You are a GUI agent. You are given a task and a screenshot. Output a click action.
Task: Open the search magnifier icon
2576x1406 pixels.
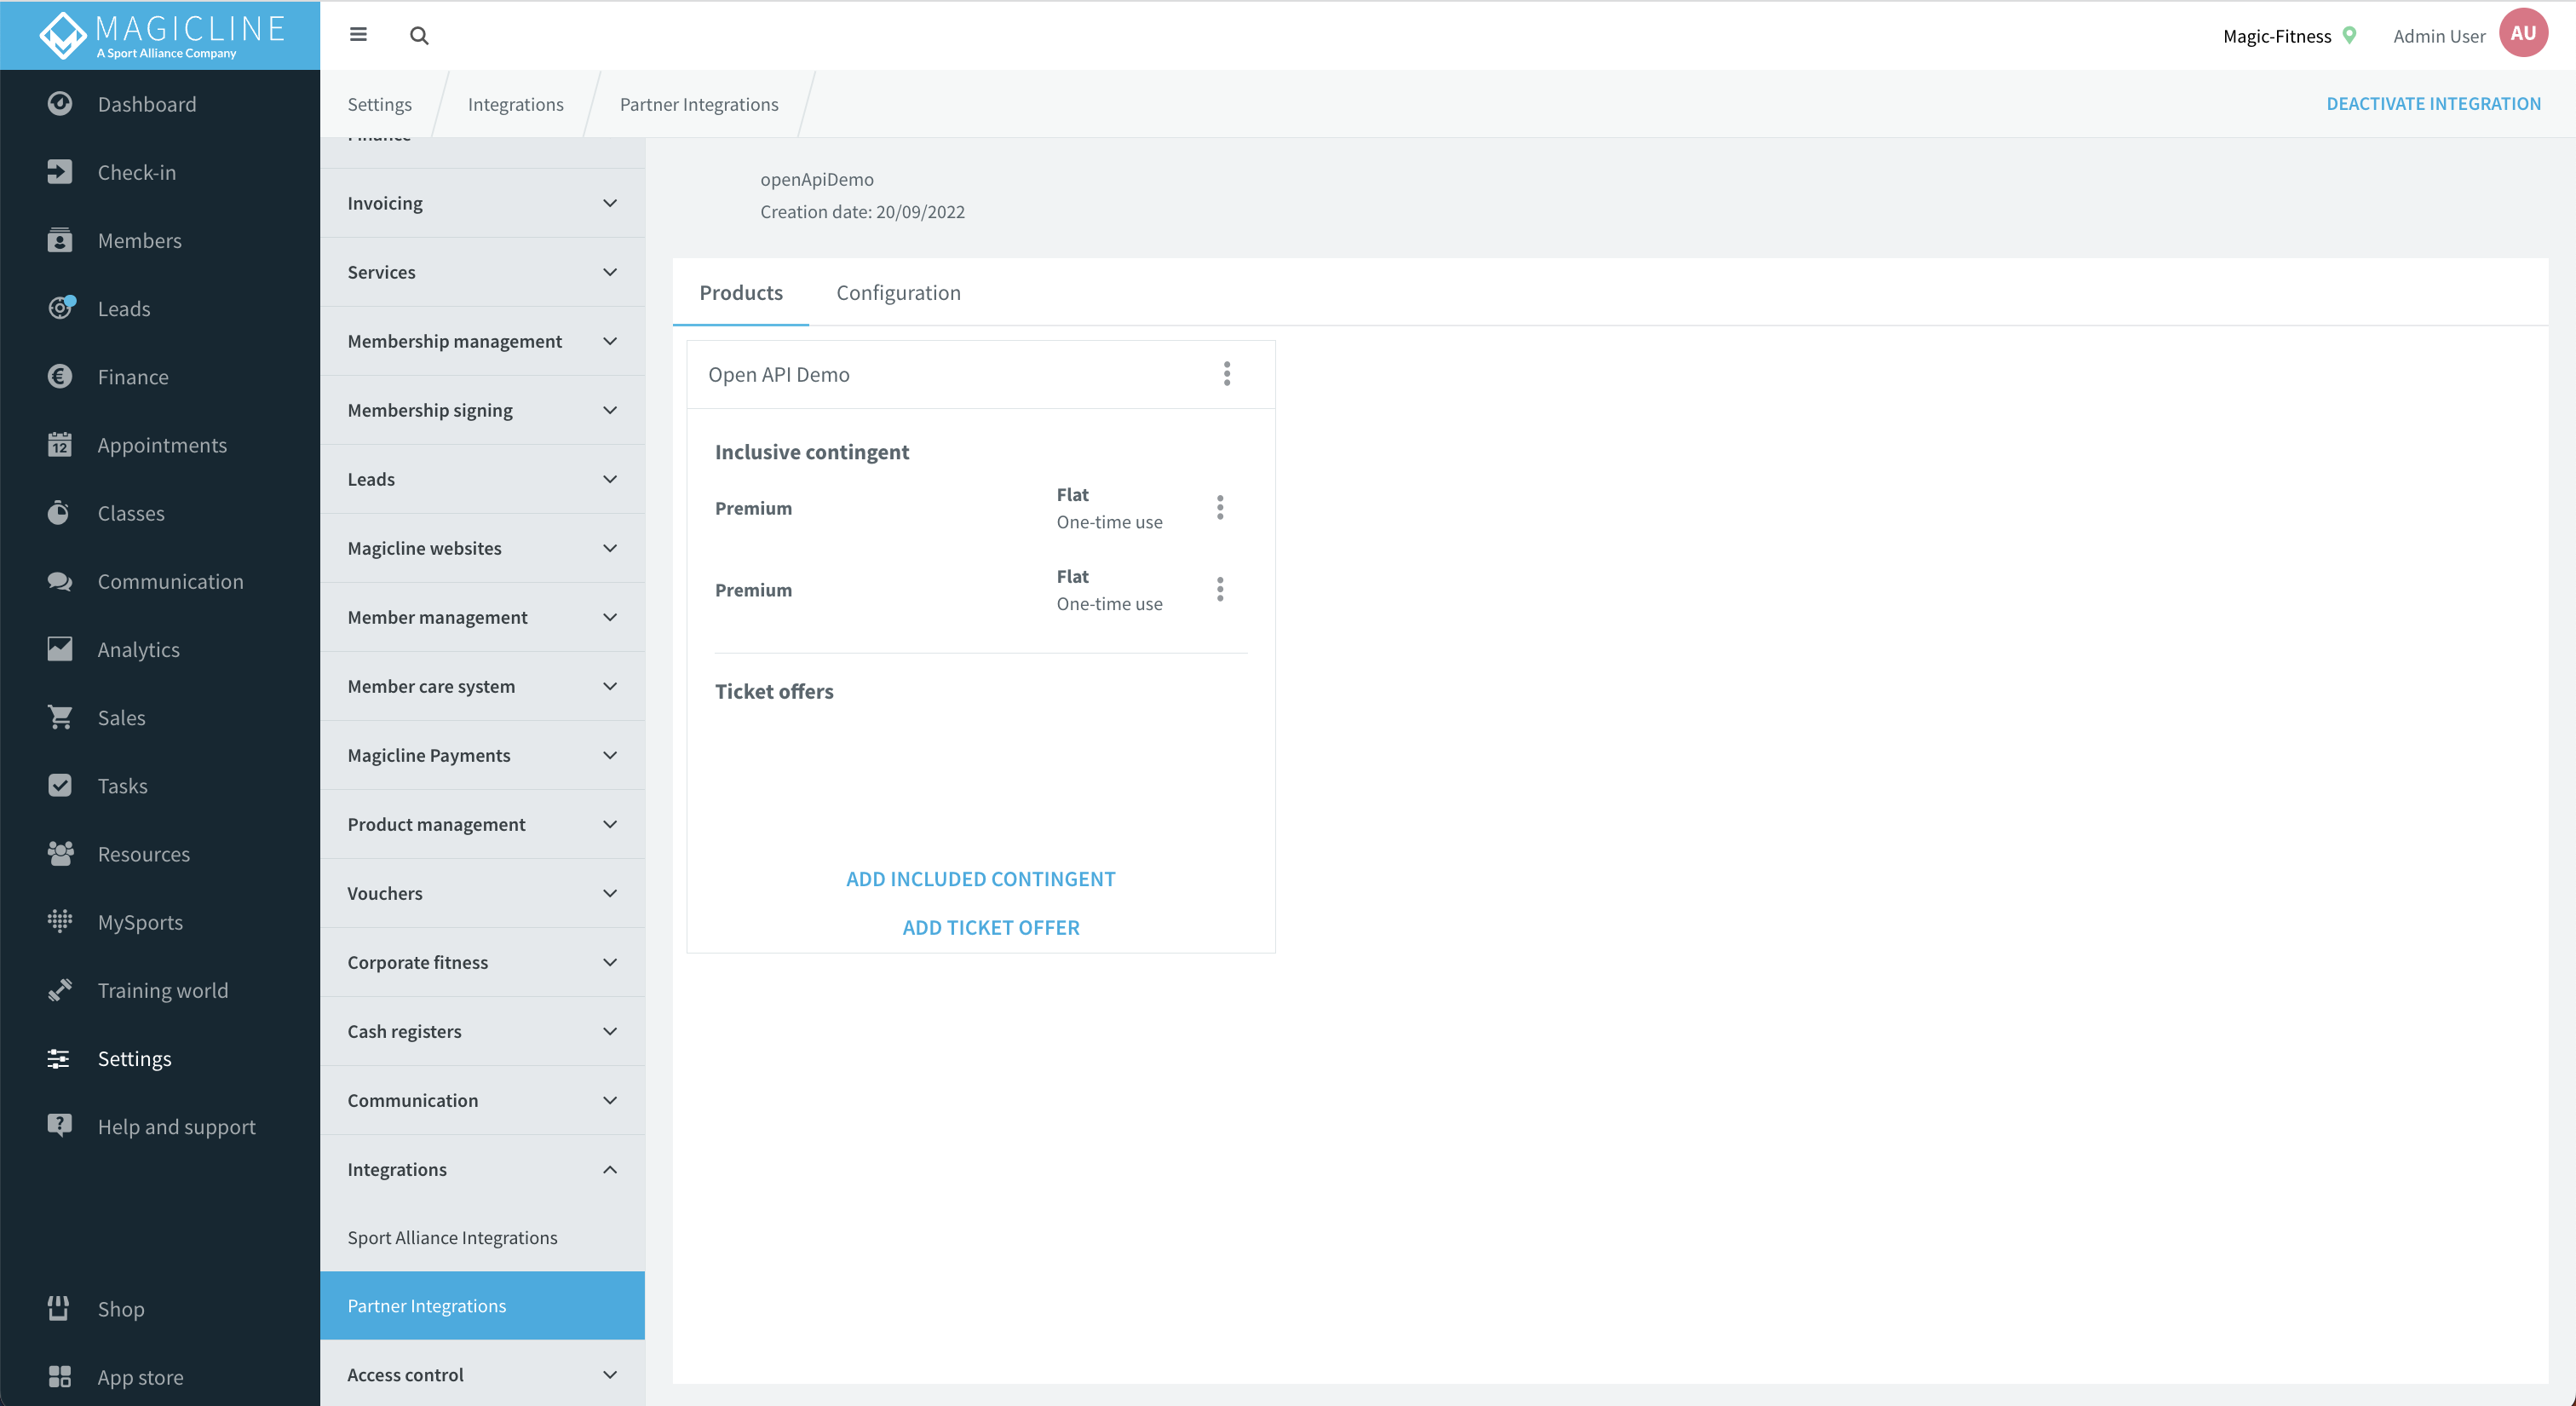pos(419,36)
